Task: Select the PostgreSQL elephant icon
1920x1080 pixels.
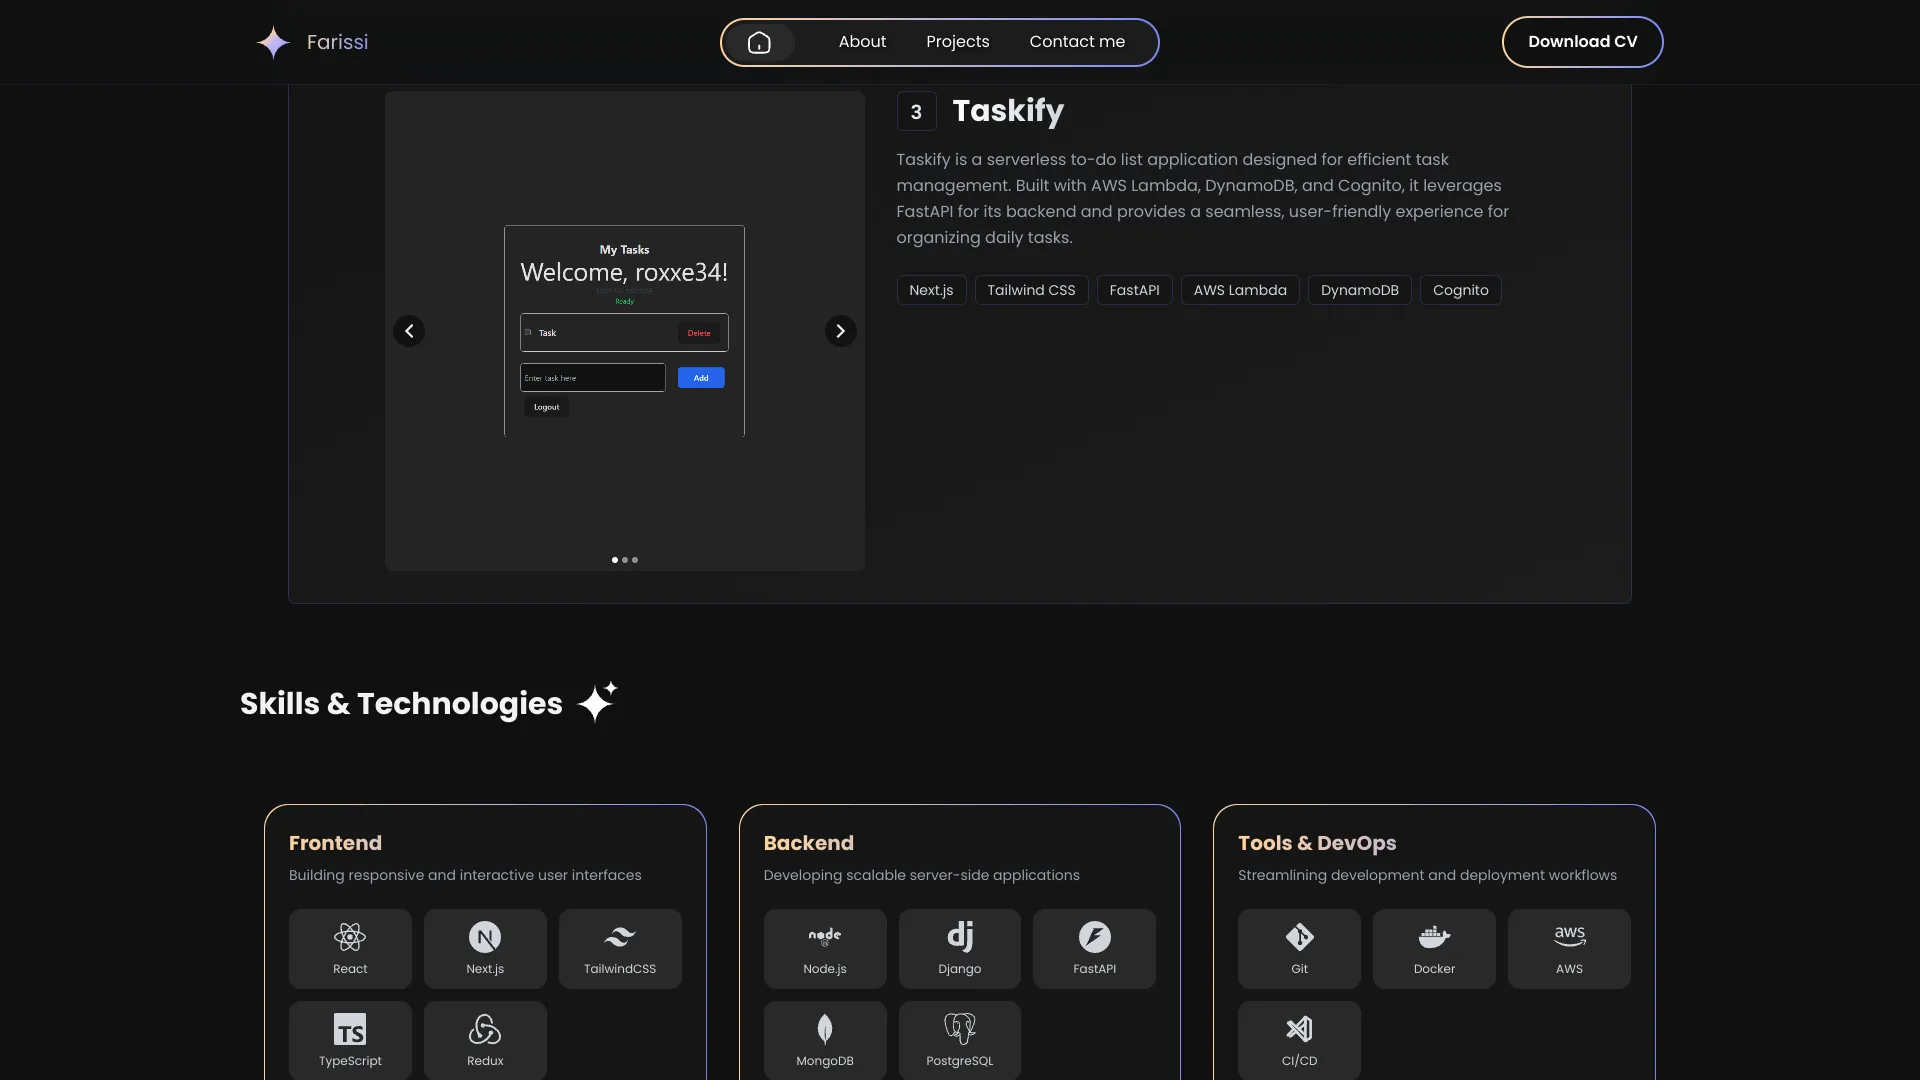Action: click(x=960, y=1029)
